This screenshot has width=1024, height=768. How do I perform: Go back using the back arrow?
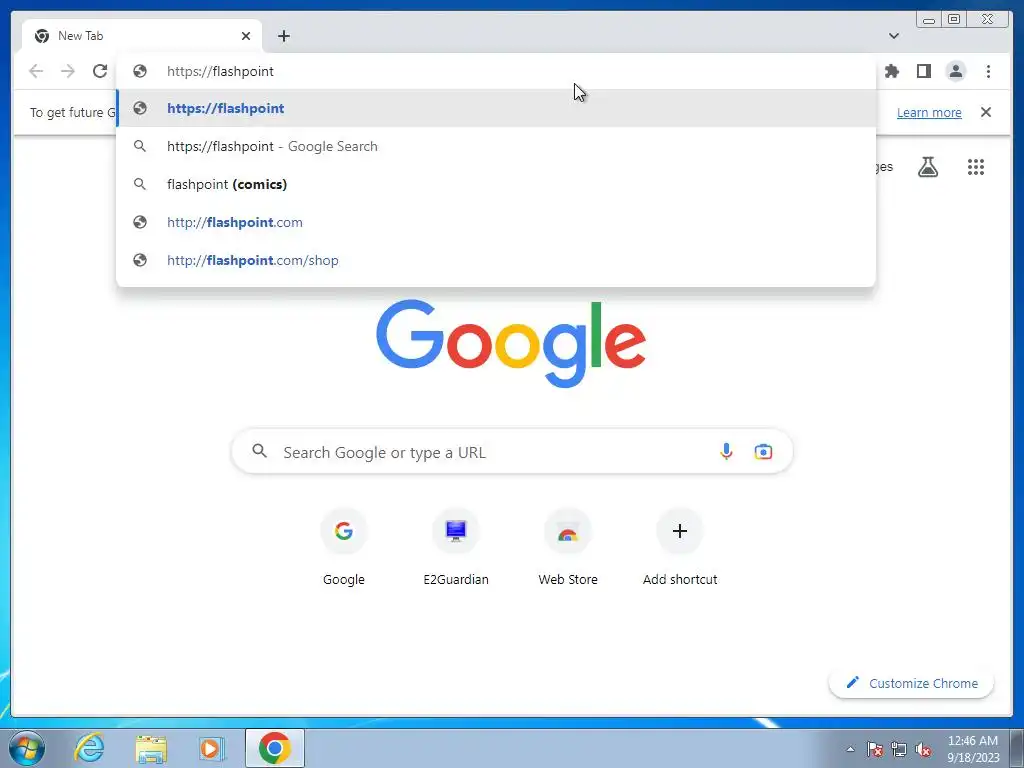coord(36,71)
